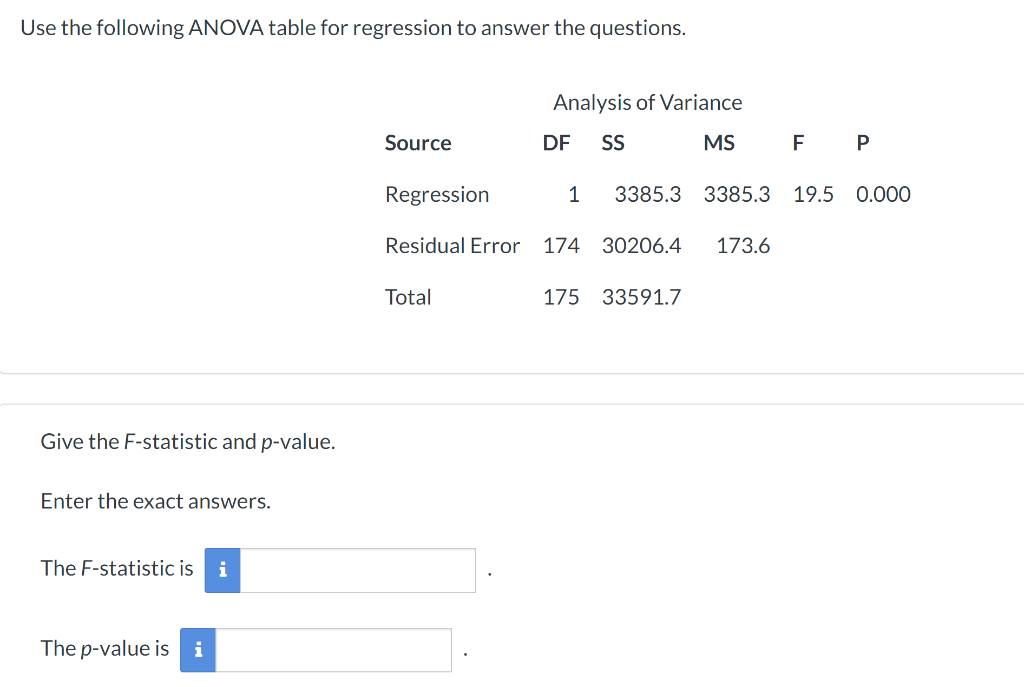Click inside the F-statistic answer field
This screenshot has width=1024, height=687.
tap(357, 570)
